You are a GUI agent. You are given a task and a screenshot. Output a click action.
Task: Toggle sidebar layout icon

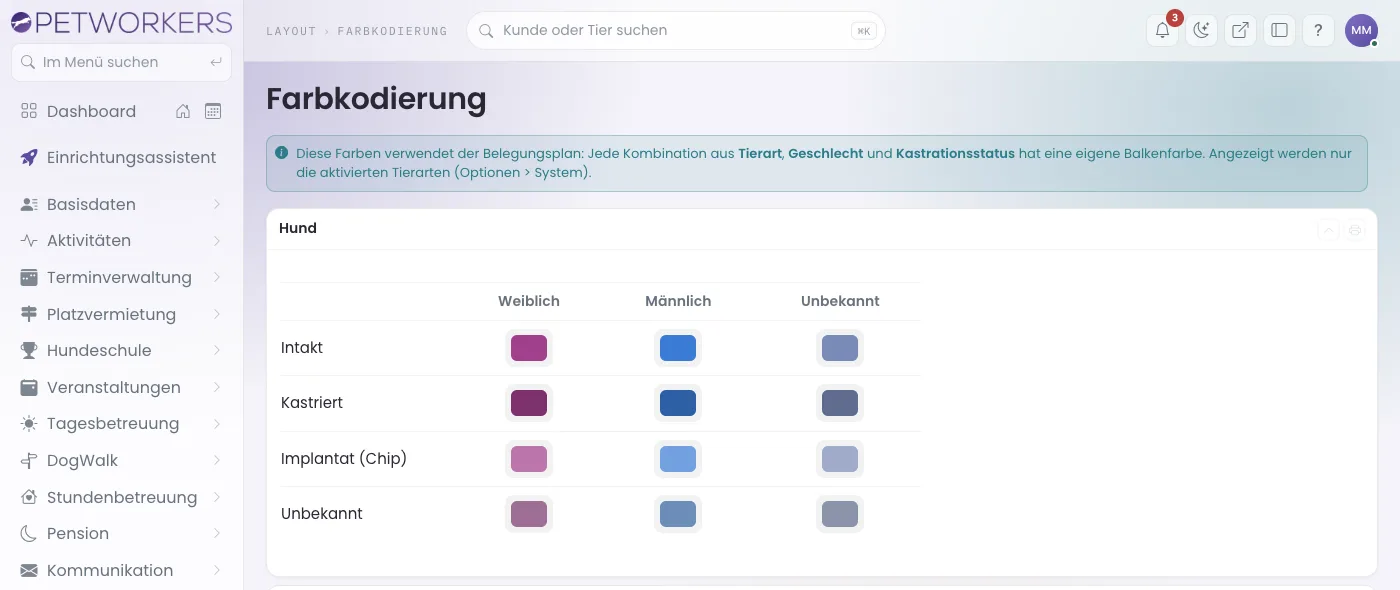point(1279,30)
